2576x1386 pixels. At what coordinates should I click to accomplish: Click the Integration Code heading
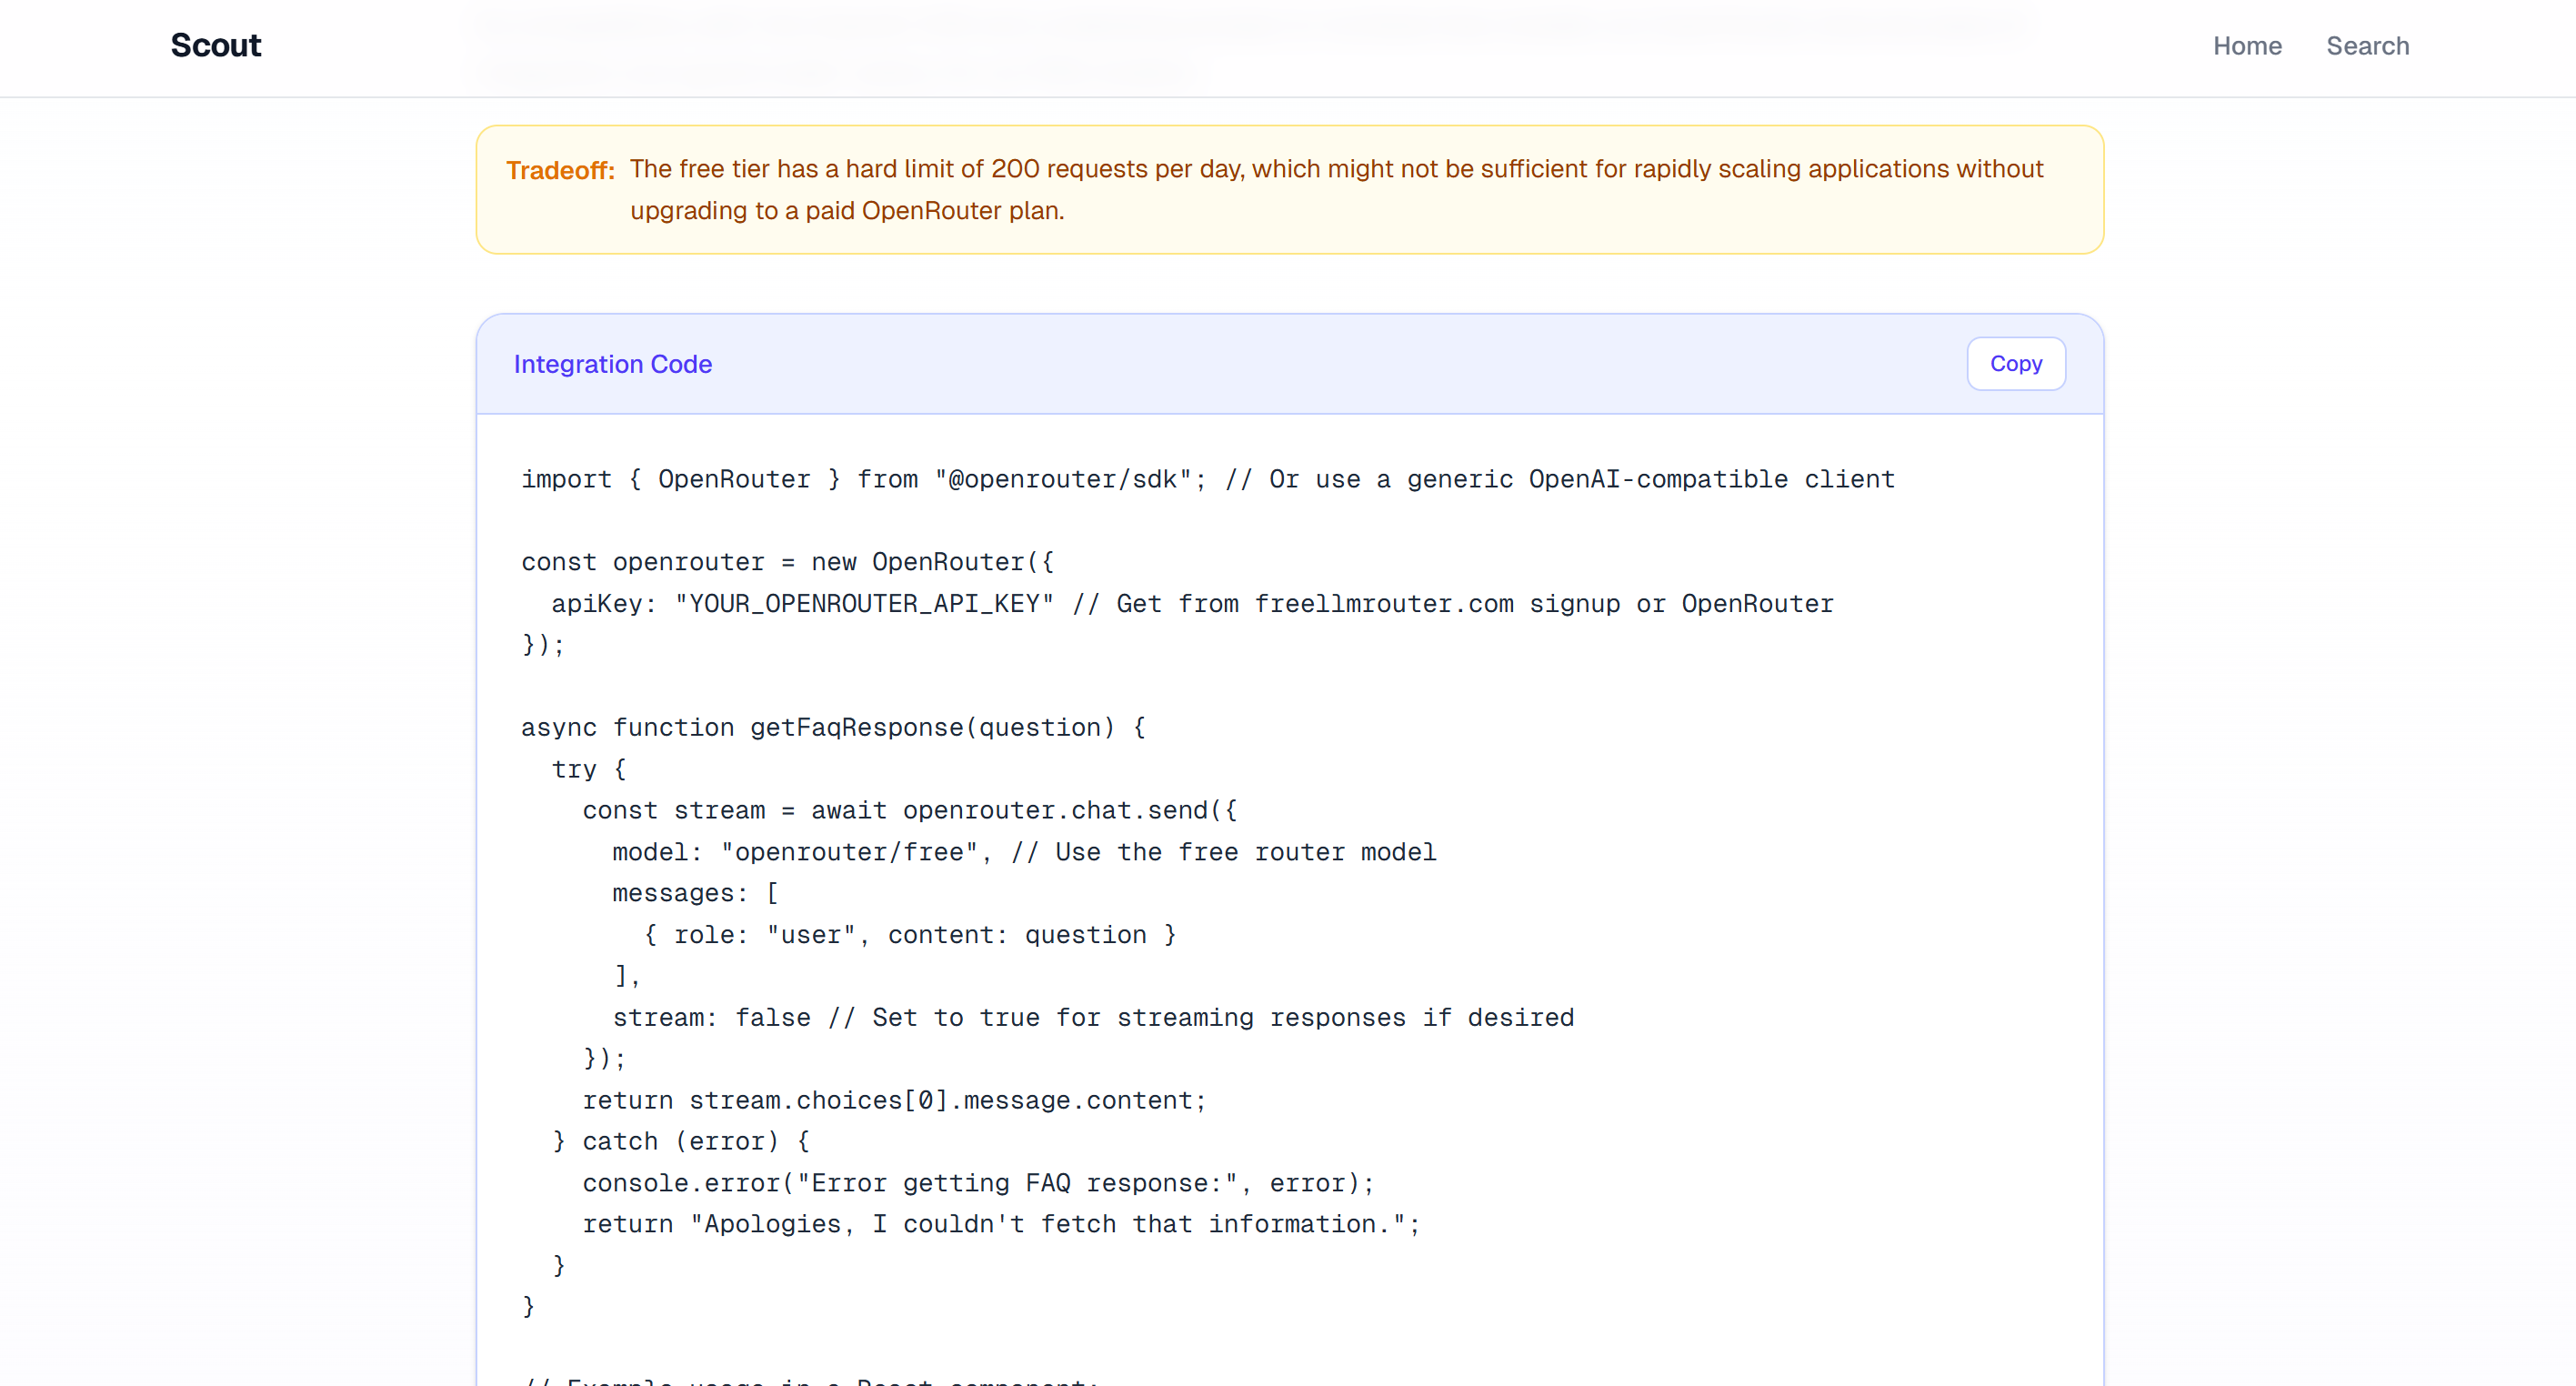tap(612, 364)
